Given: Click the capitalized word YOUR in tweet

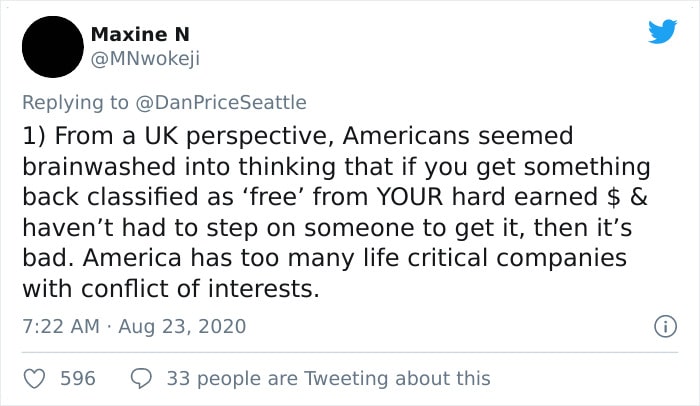Looking at the screenshot, I should (410, 197).
